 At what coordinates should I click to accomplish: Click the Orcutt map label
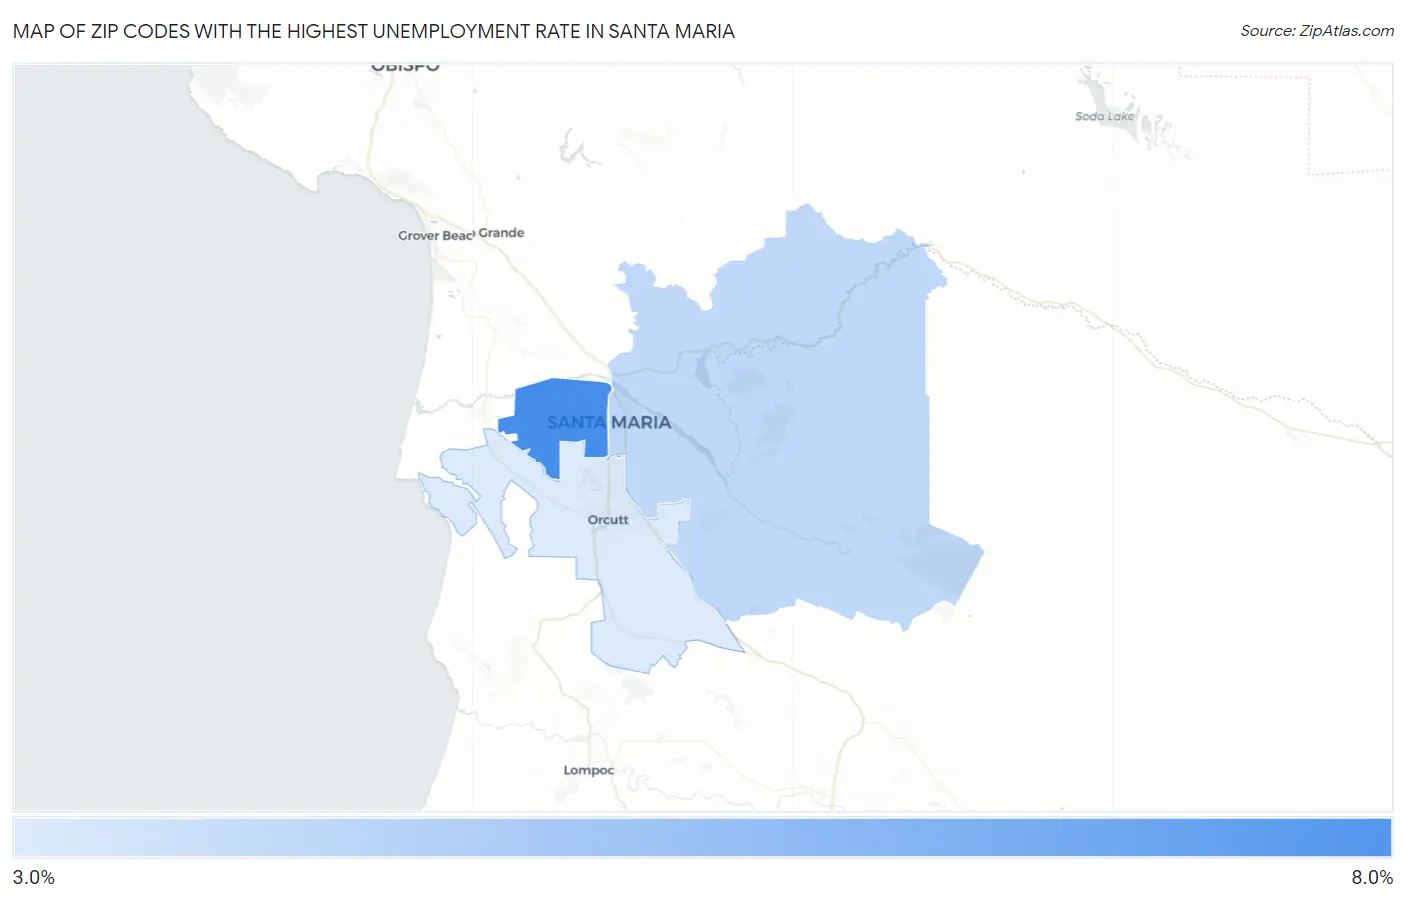click(608, 520)
